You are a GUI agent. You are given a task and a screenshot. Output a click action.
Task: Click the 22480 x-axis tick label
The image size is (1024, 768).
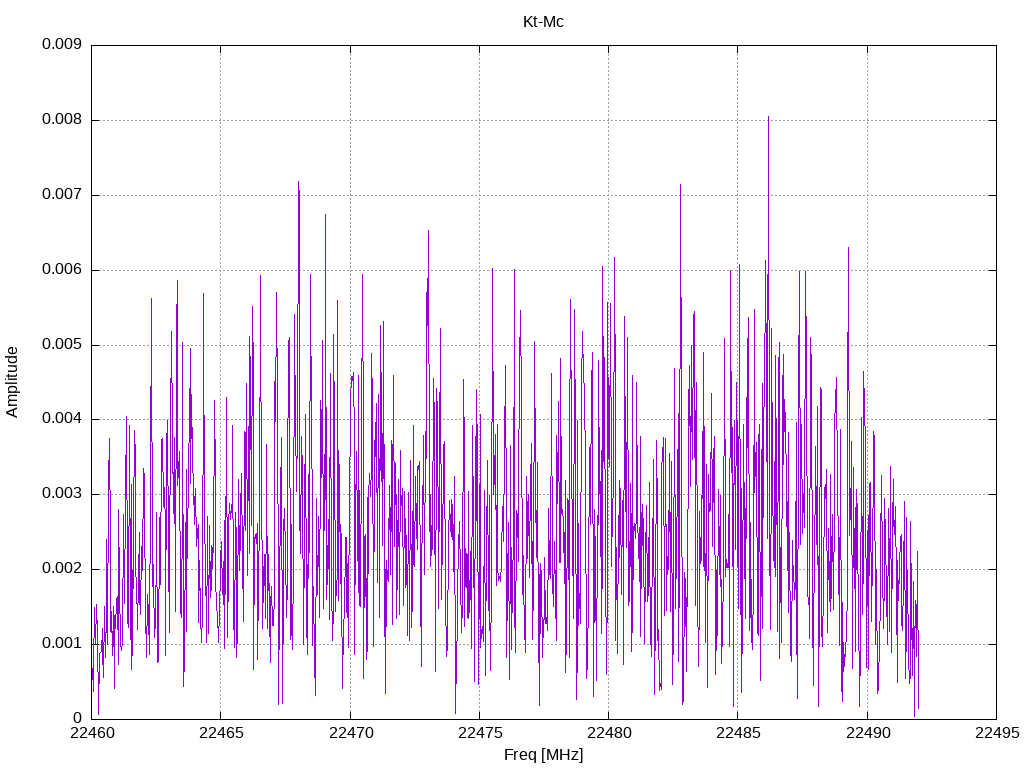click(608, 733)
